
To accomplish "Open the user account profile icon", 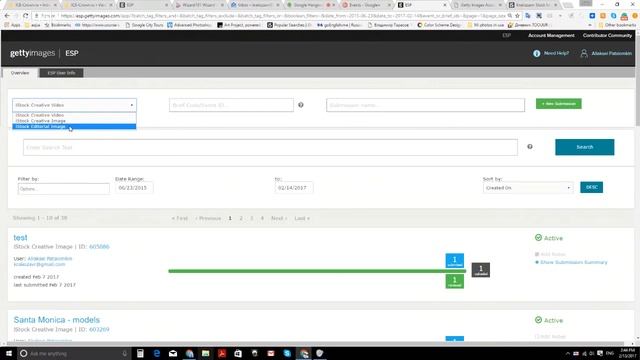I will coord(584,53).
